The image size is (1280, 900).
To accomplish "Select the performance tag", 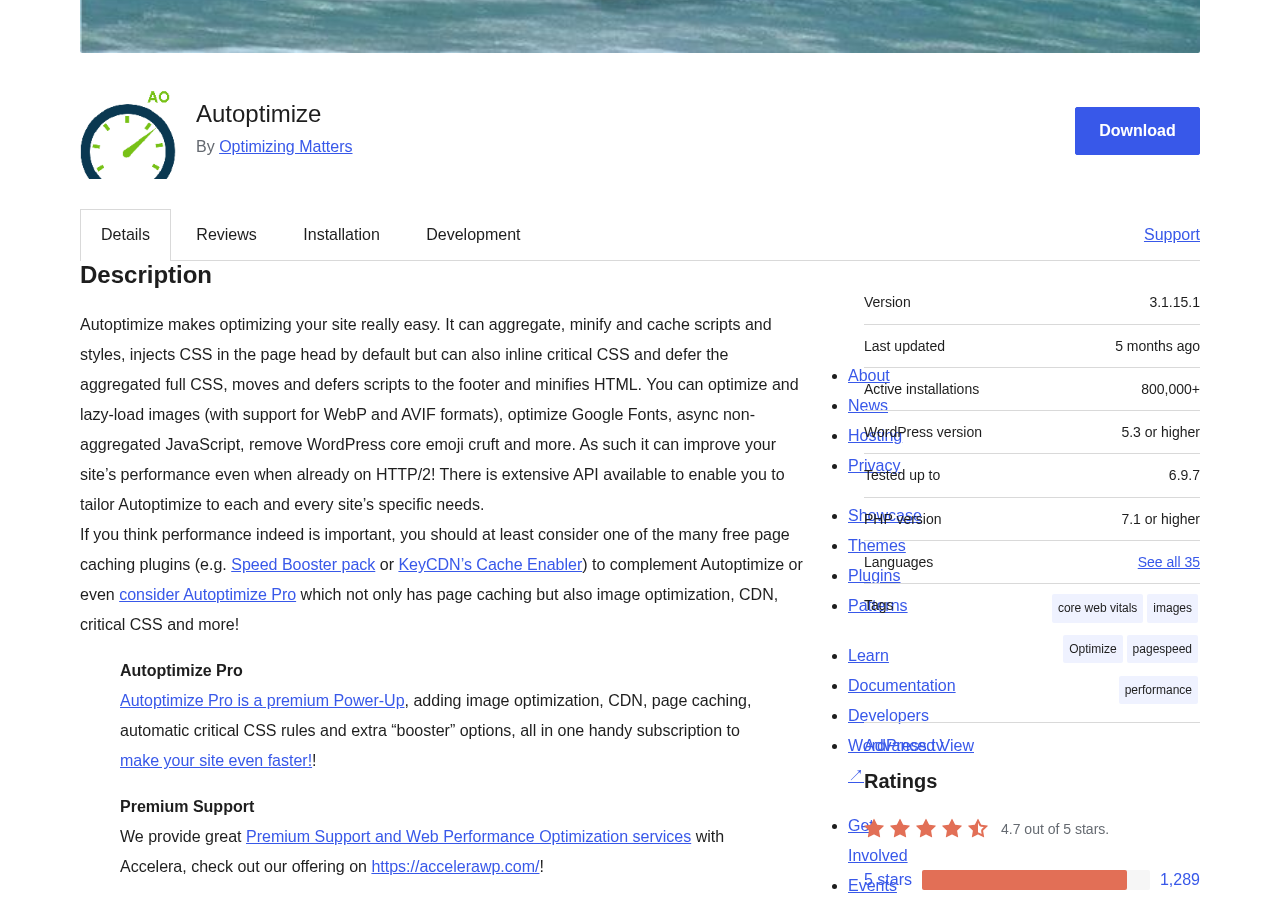I will [x=1158, y=690].
